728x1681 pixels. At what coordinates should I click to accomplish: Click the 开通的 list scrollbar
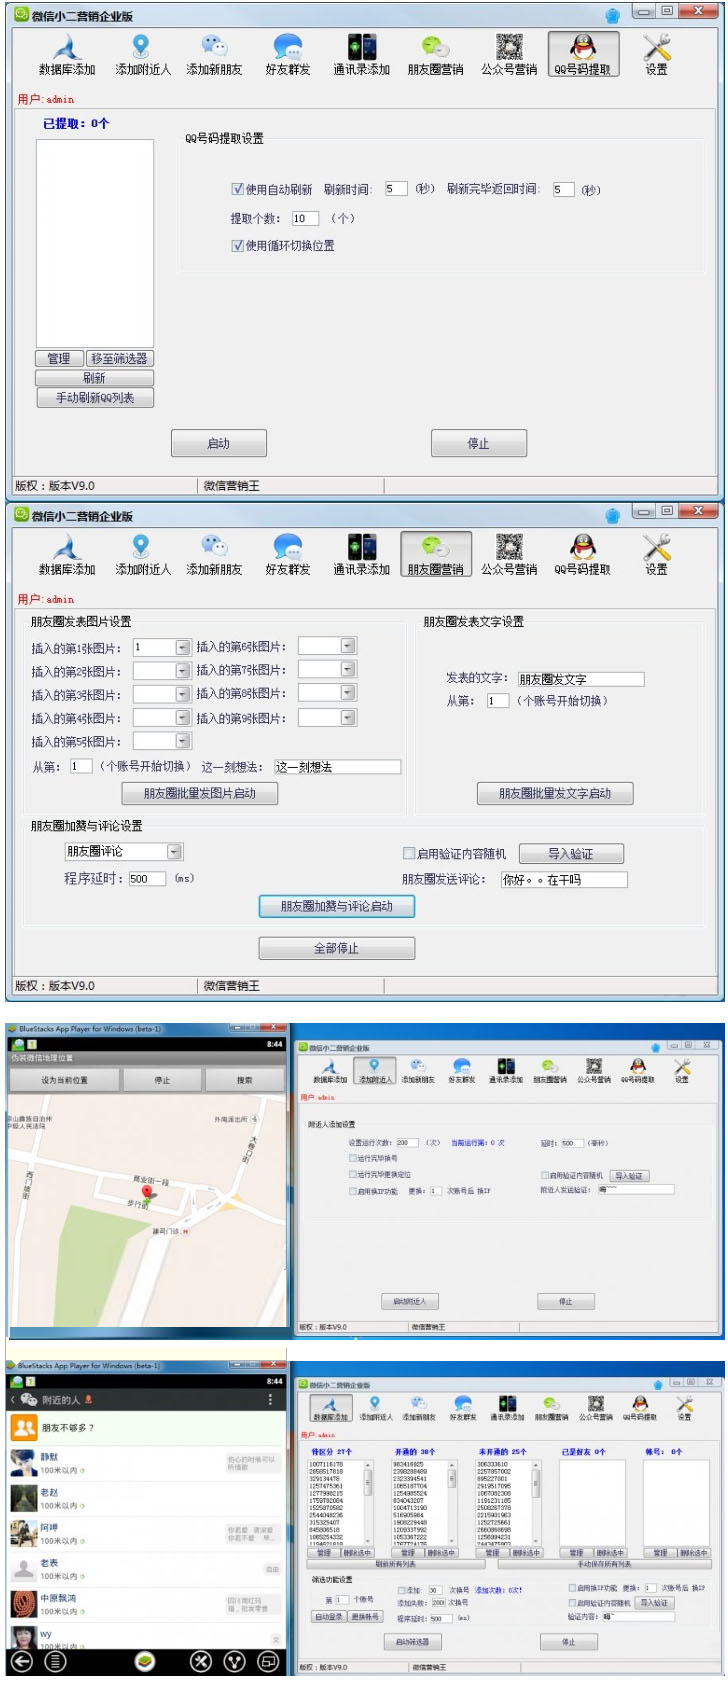(x=453, y=1503)
